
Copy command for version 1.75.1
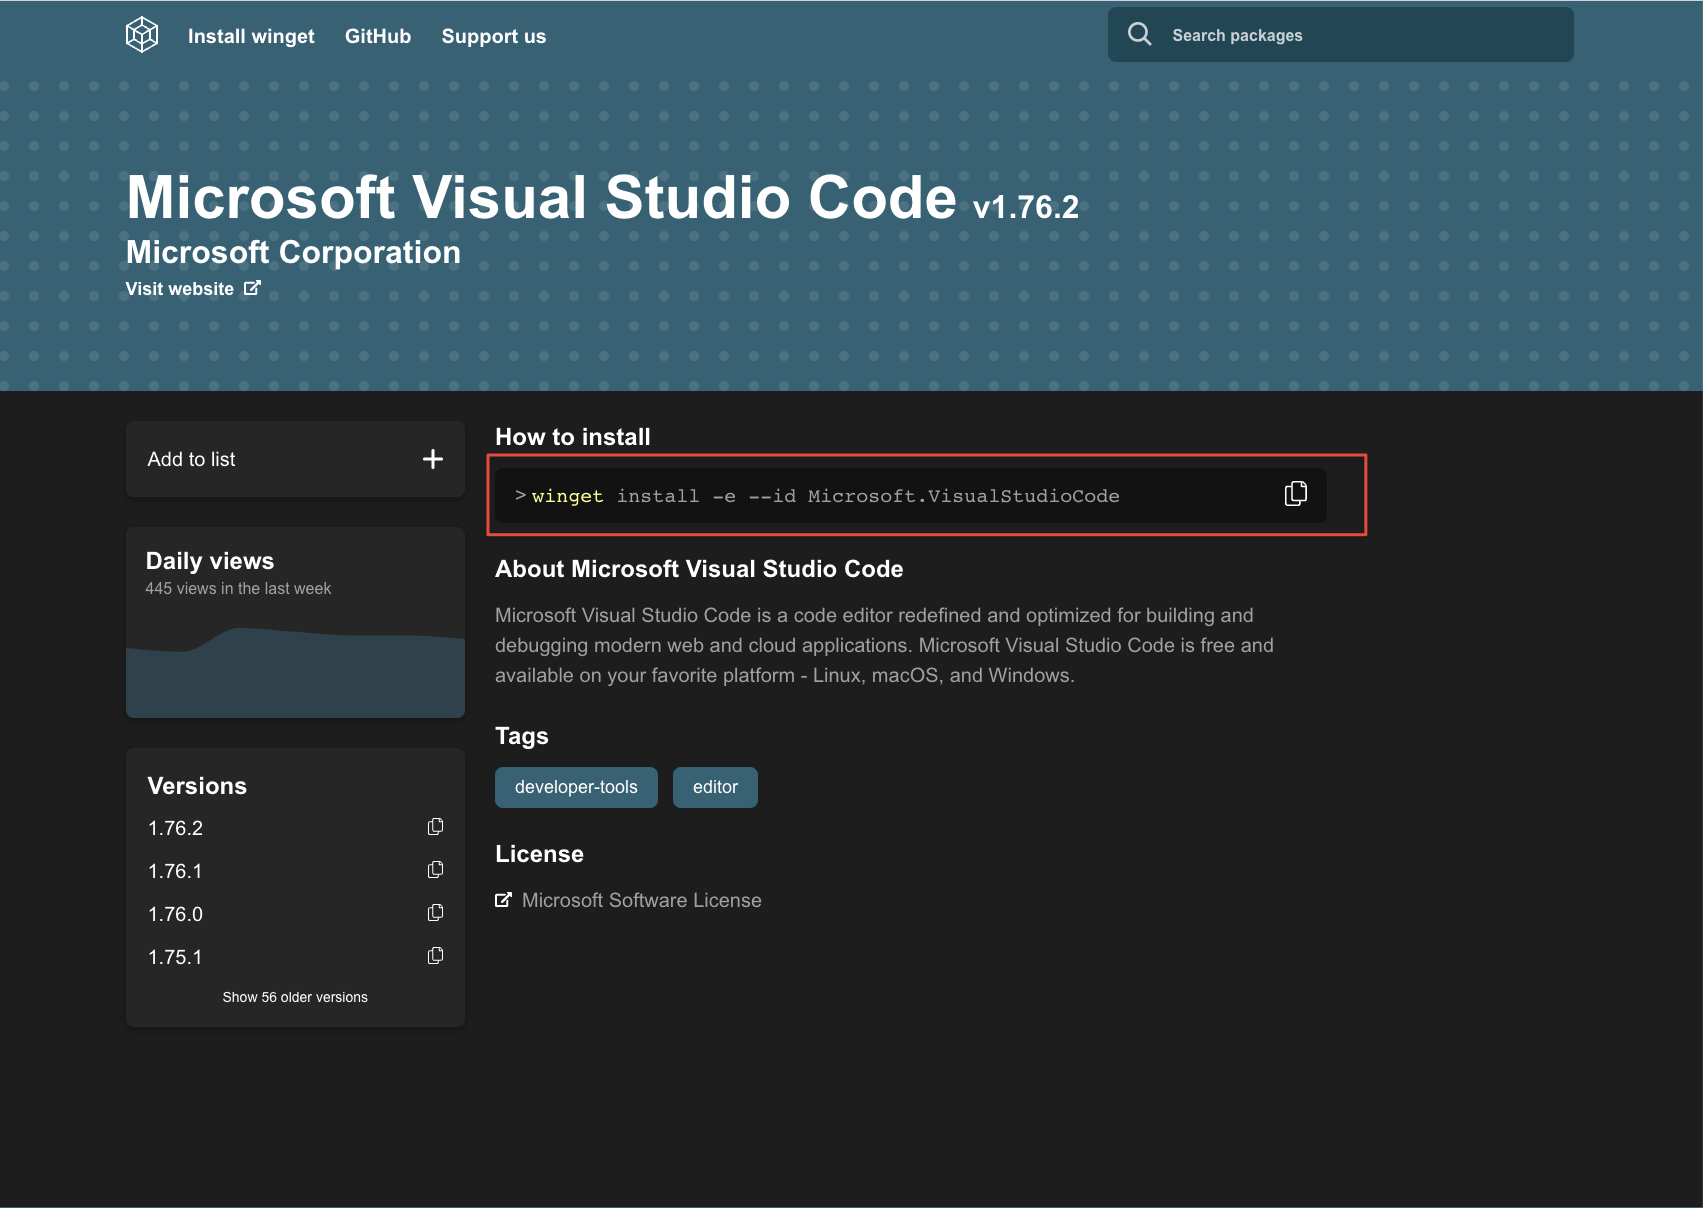(x=435, y=956)
